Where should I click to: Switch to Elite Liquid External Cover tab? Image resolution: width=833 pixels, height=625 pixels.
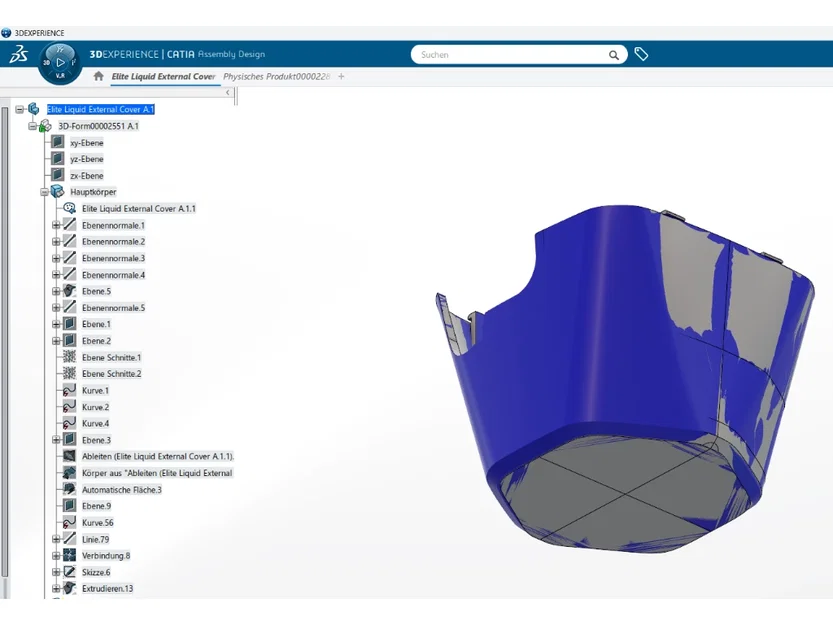(x=163, y=77)
